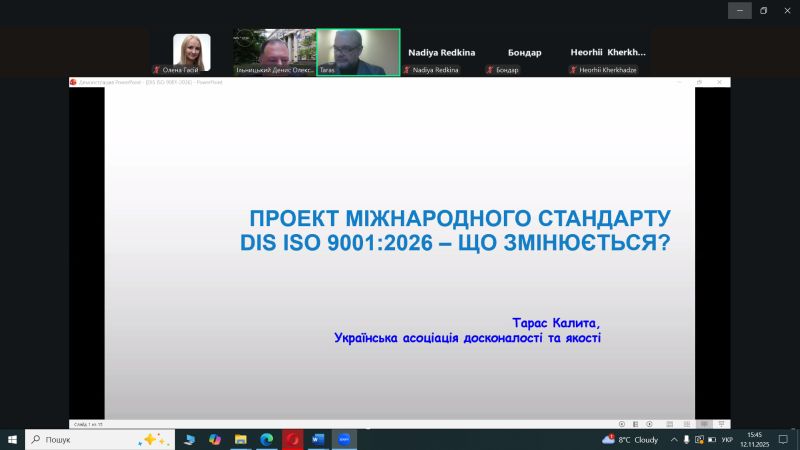Click the slide title about DIS ISO 9001:2026
Viewport: 800px width, 450px height.
point(455,230)
